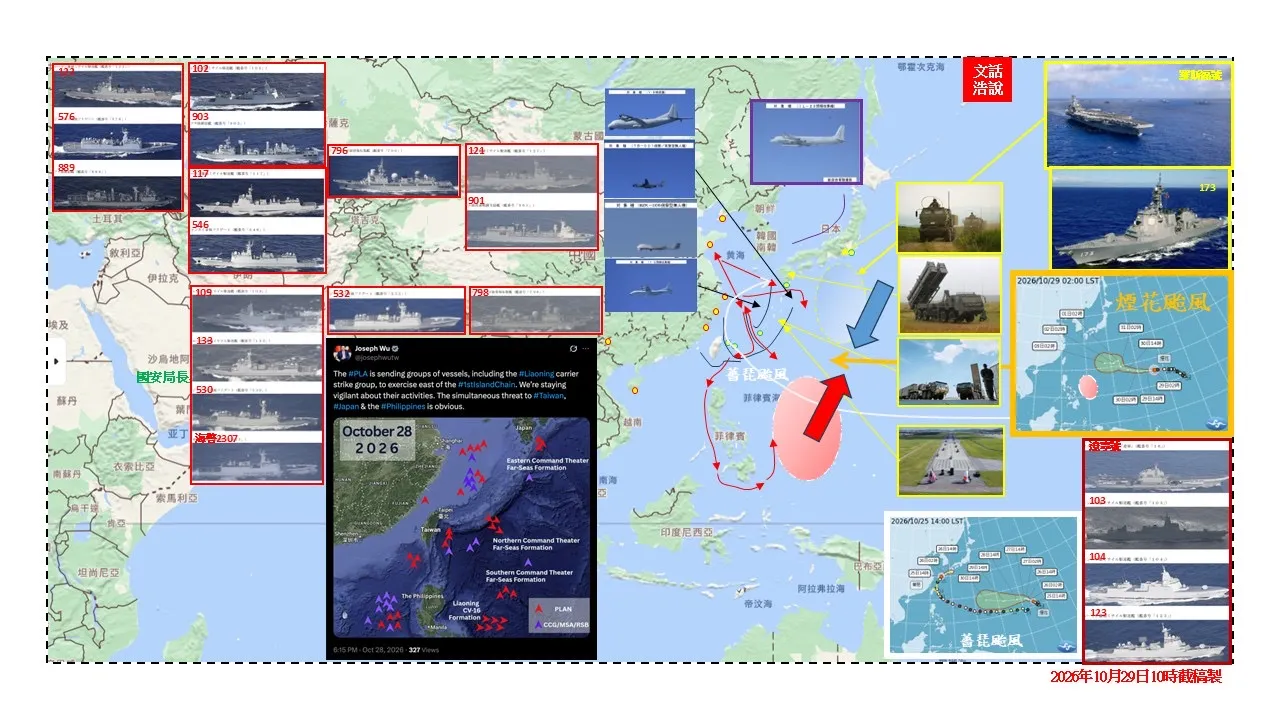Open the purple-framed patrol aircraft photo
1280x720 pixels.
click(804, 141)
